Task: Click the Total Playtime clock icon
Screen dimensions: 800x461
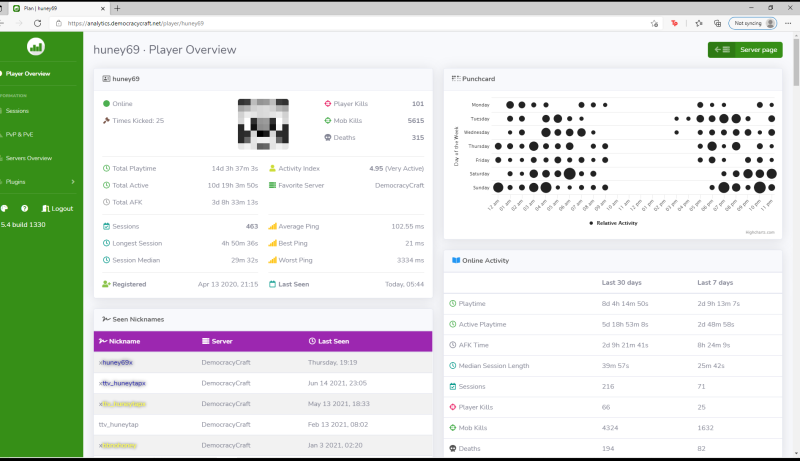Action: [106, 168]
